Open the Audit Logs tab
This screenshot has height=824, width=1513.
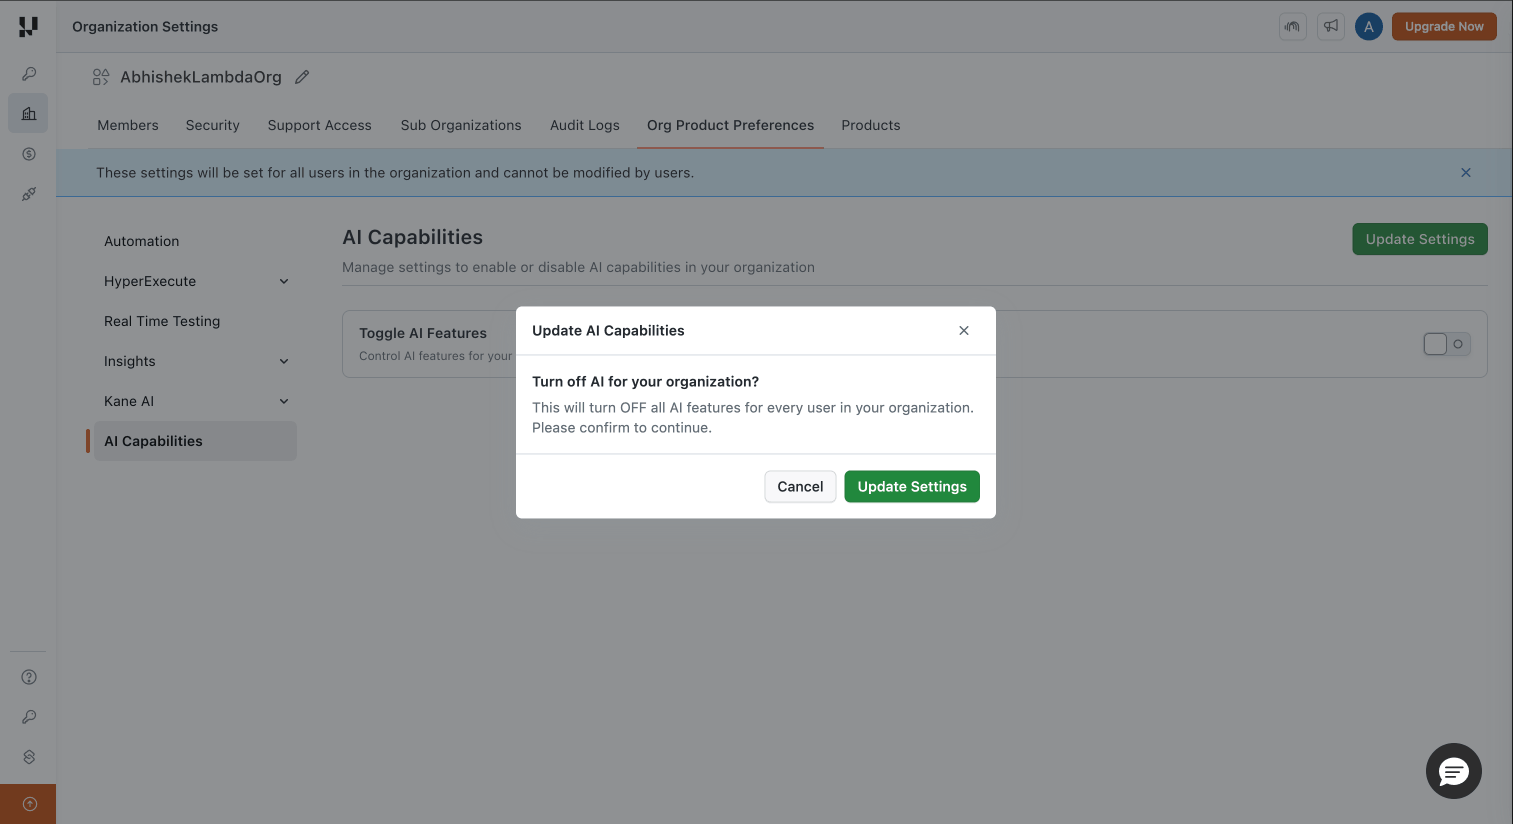[584, 125]
